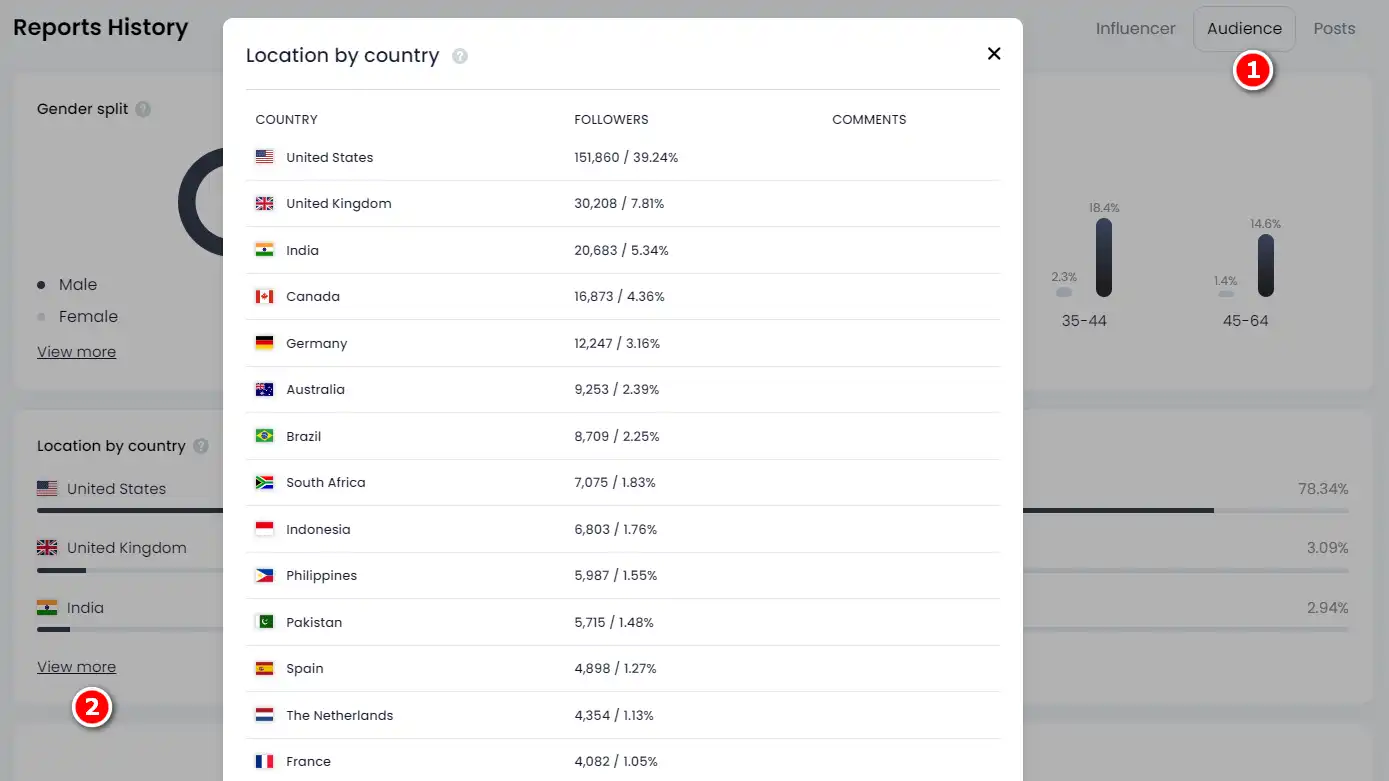Open background Location by country help icon

201,446
